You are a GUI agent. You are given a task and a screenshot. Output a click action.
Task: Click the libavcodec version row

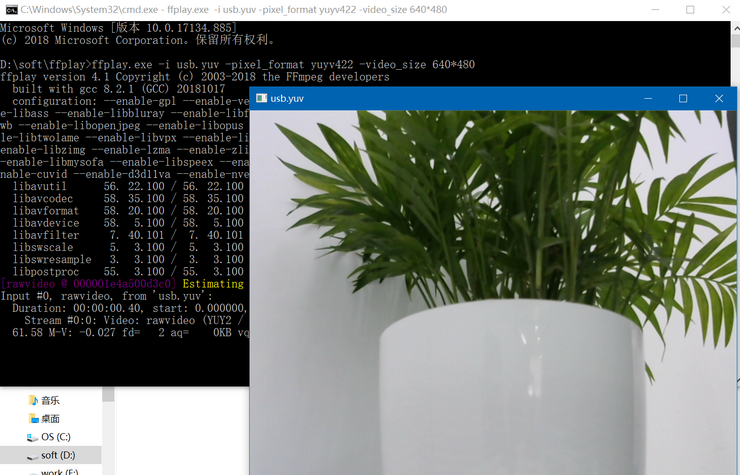[x=128, y=199]
